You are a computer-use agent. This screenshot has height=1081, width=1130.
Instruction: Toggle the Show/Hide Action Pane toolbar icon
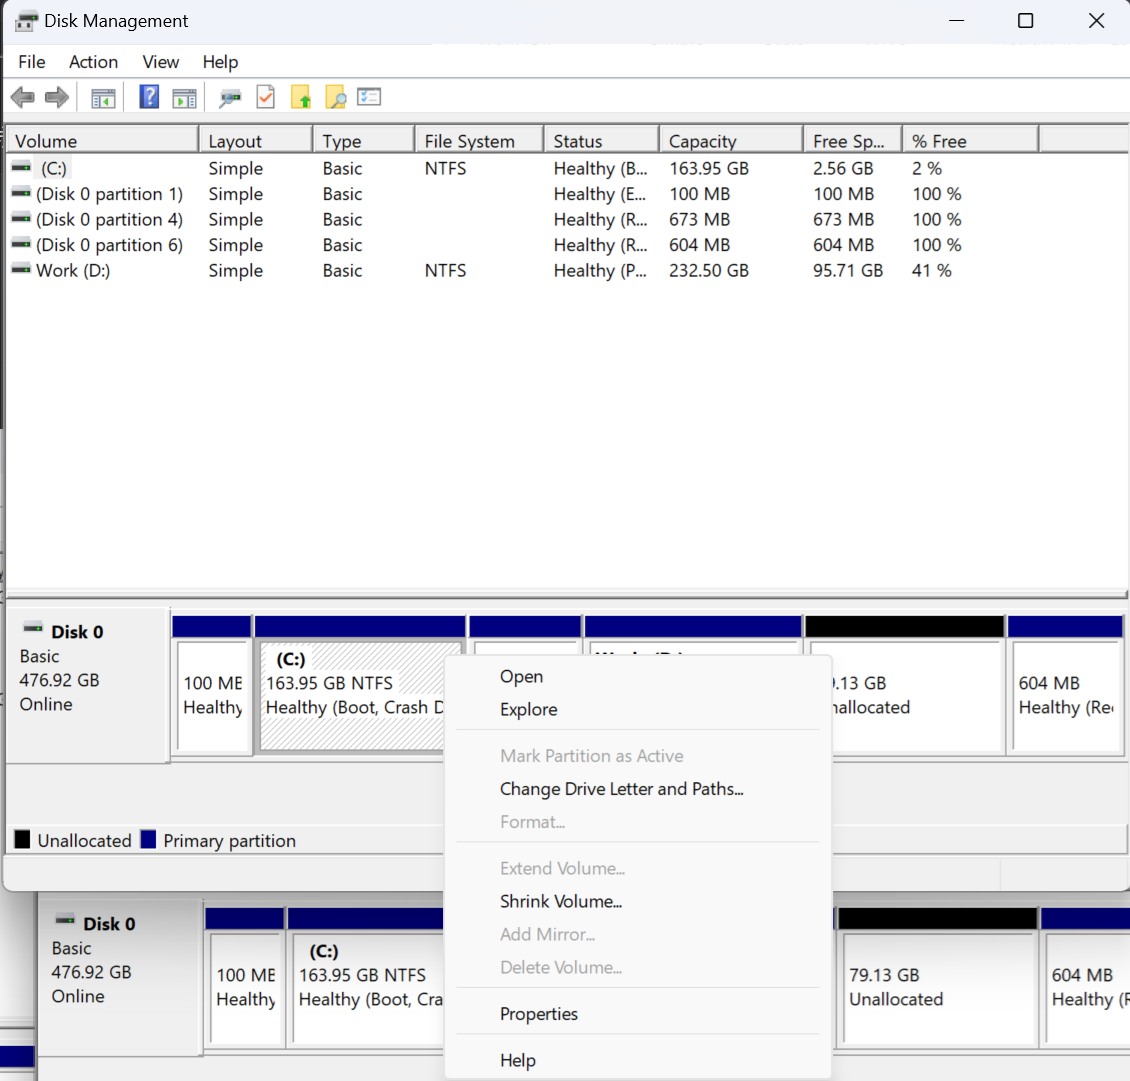coord(184,97)
